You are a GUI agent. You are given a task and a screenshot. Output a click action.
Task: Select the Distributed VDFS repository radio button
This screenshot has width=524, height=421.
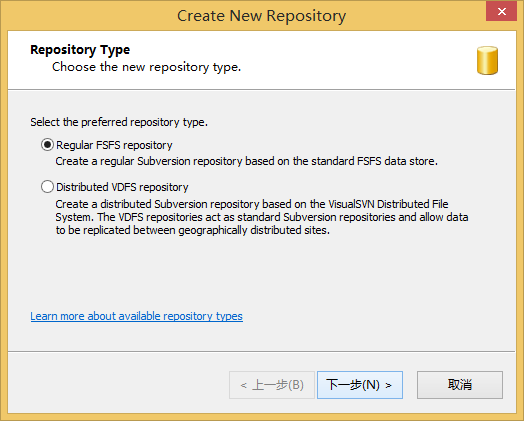click(x=47, y=186)
